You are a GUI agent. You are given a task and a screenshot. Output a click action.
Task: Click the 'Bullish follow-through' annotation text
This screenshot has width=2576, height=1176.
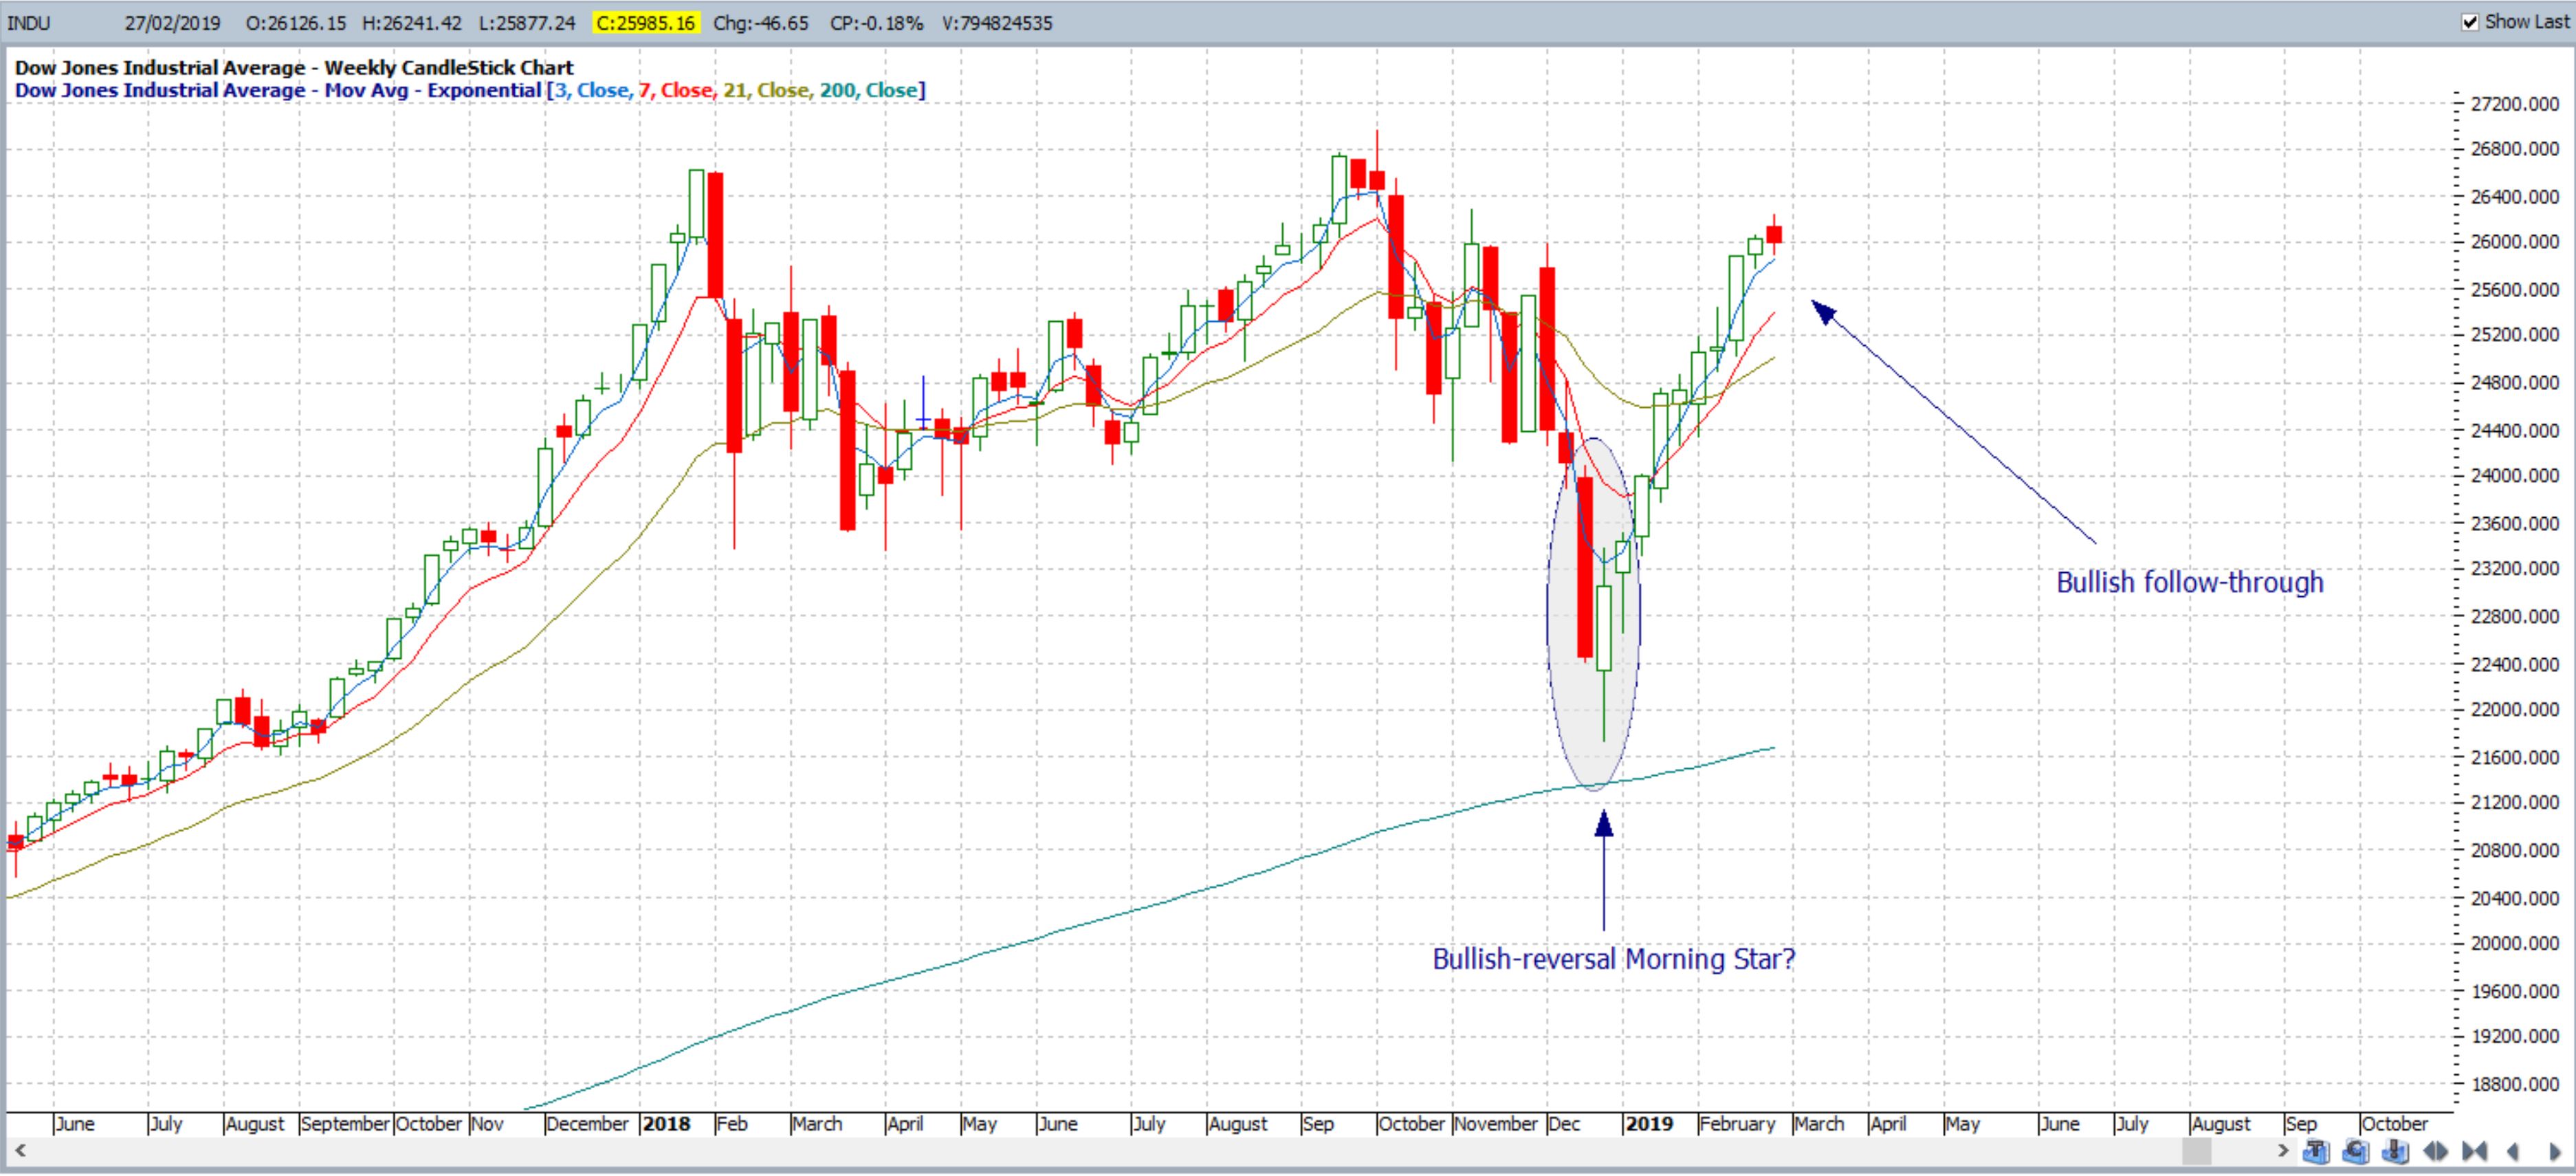click(2190, 582)
